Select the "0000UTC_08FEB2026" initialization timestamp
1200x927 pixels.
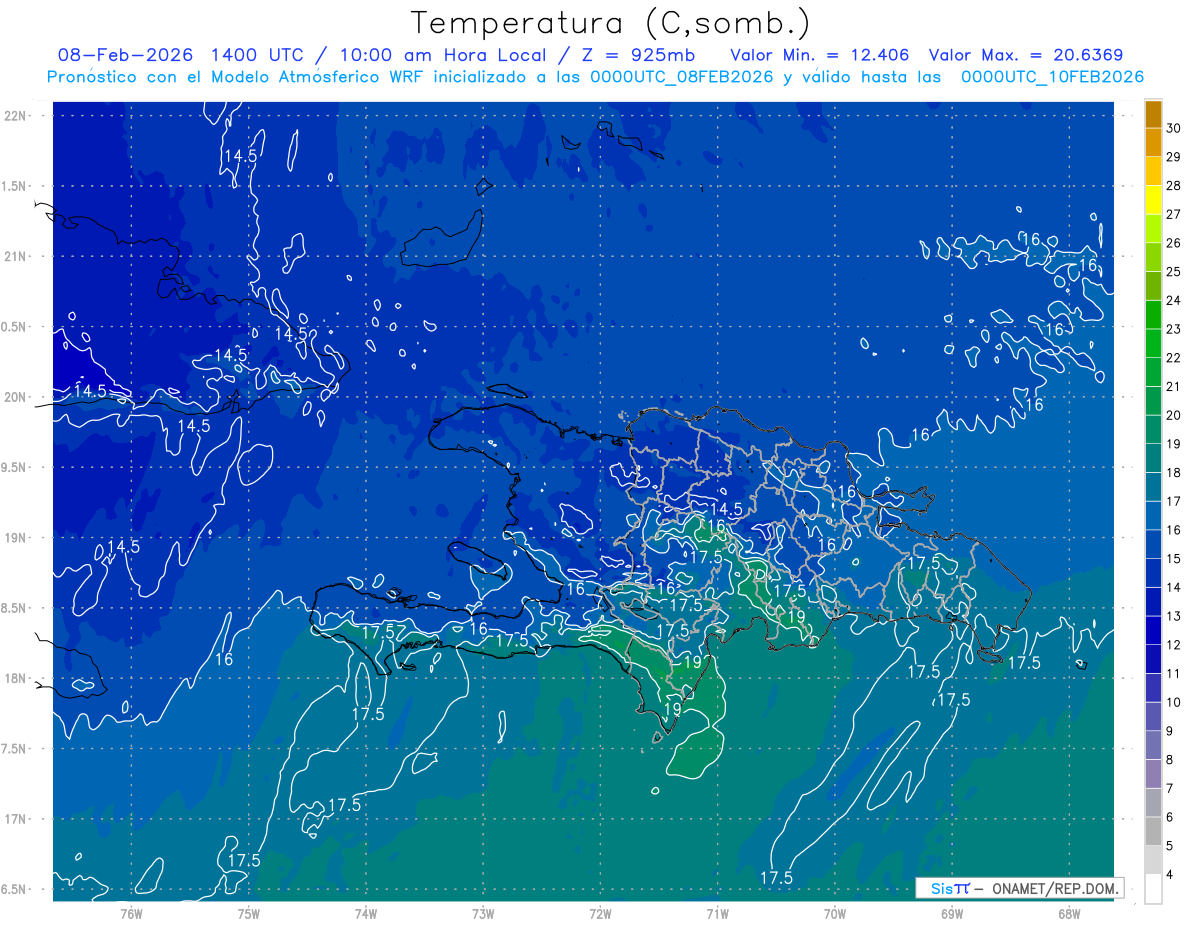682,77
